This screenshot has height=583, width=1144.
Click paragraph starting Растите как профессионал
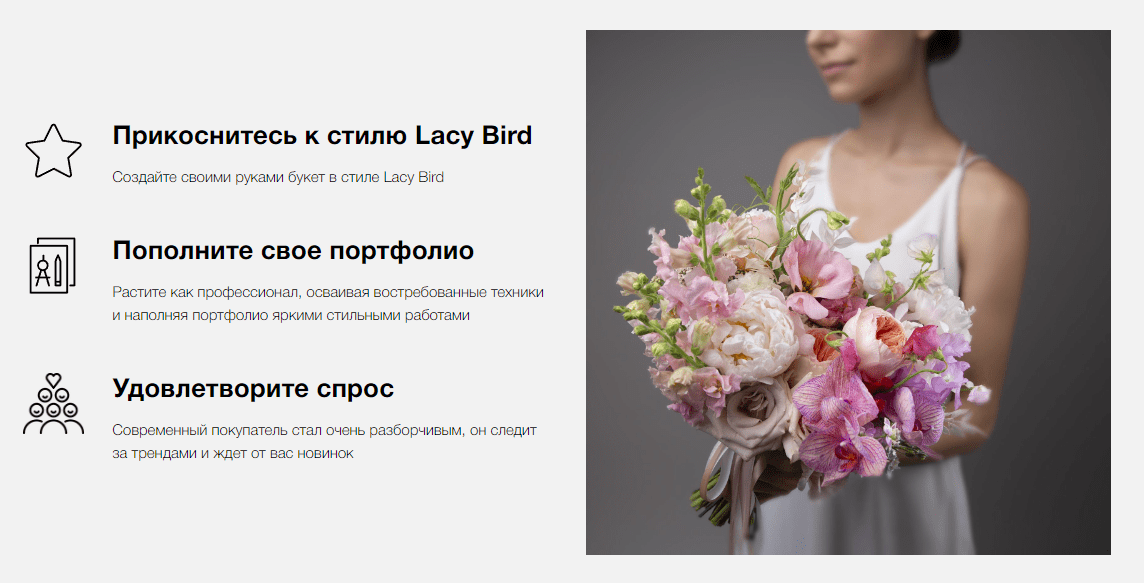tap(328, 304)
